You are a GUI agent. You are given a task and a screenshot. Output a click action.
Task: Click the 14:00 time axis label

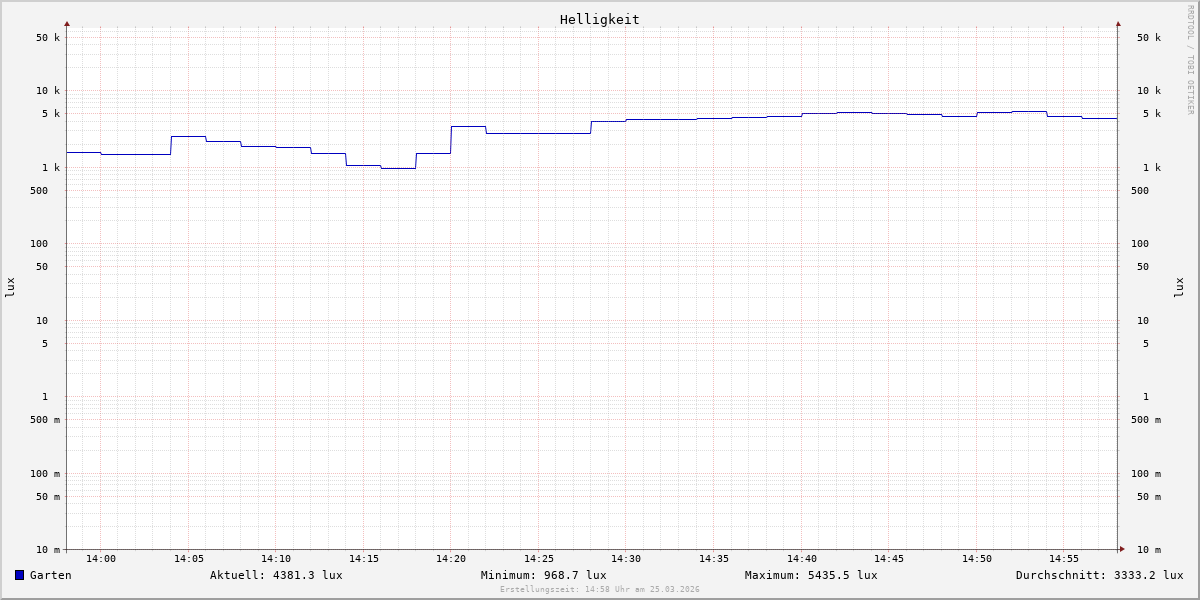point(101,559)
